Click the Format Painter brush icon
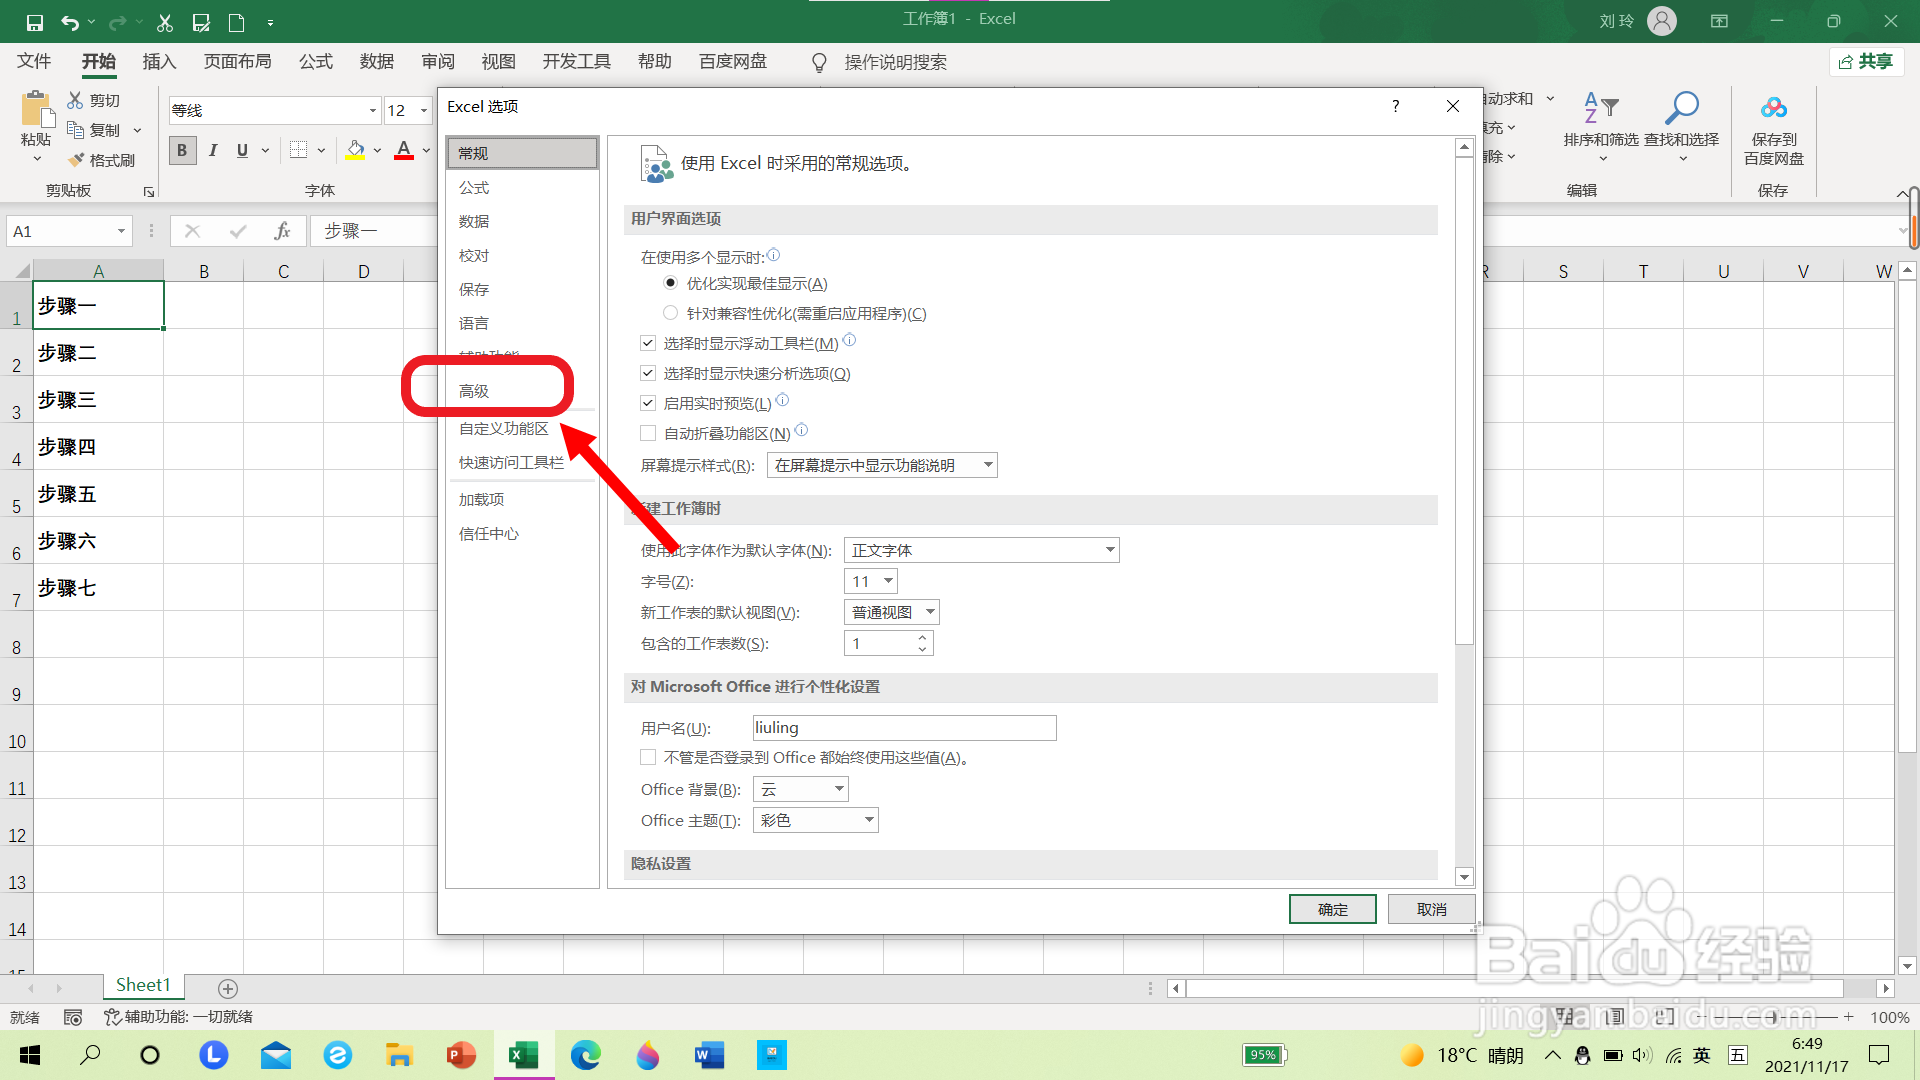 tap(77, 160)
